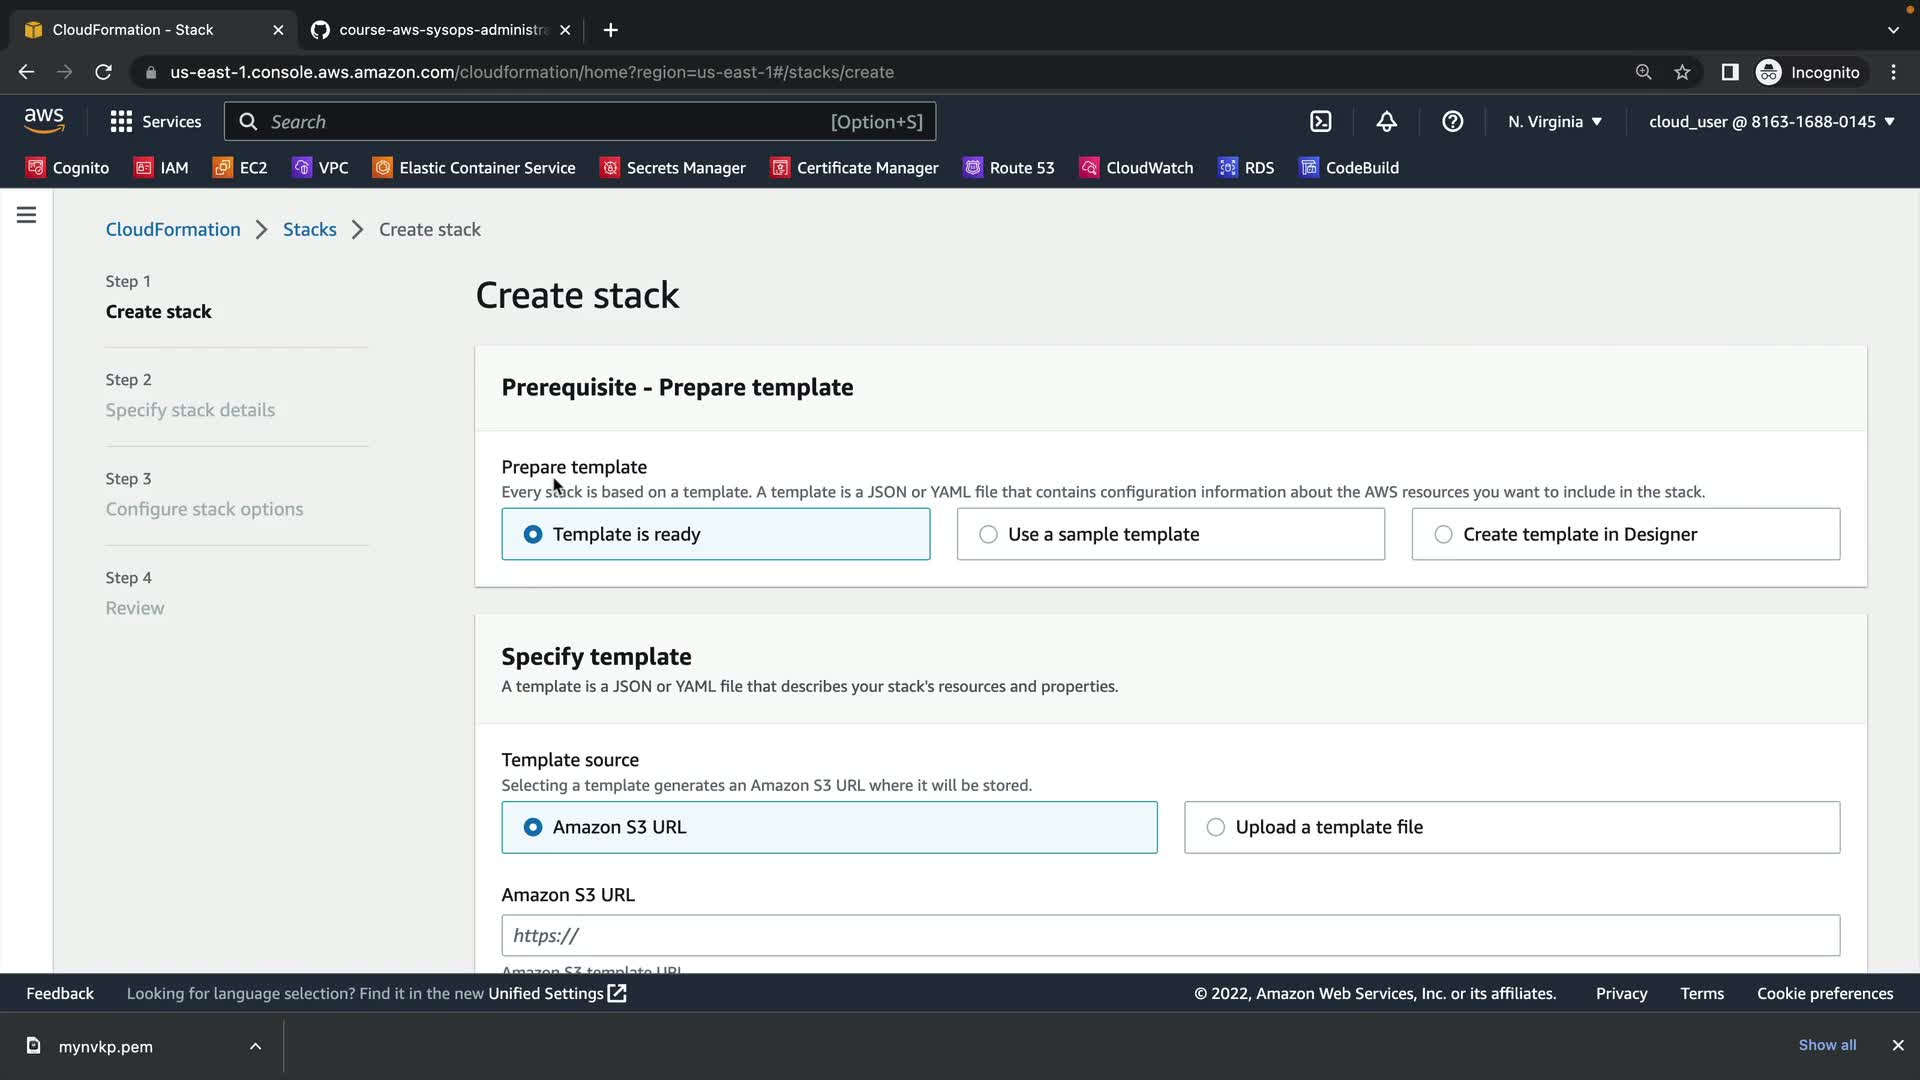Image resolution: width=1920 pixels, height=1080 pixels.
Task: Switch to the course-aws-sysops GitHub tab
Action: tap(441, 30)
